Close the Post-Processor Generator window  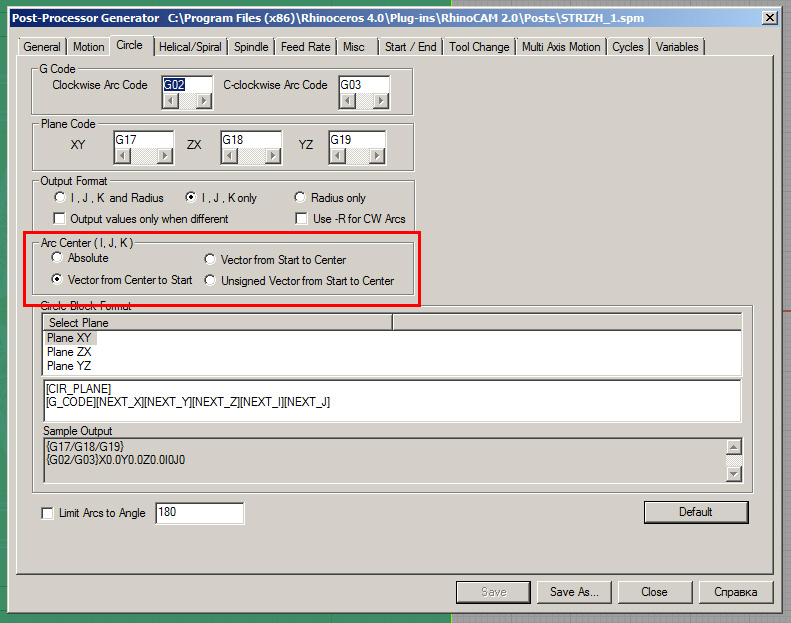click(768, 18)
